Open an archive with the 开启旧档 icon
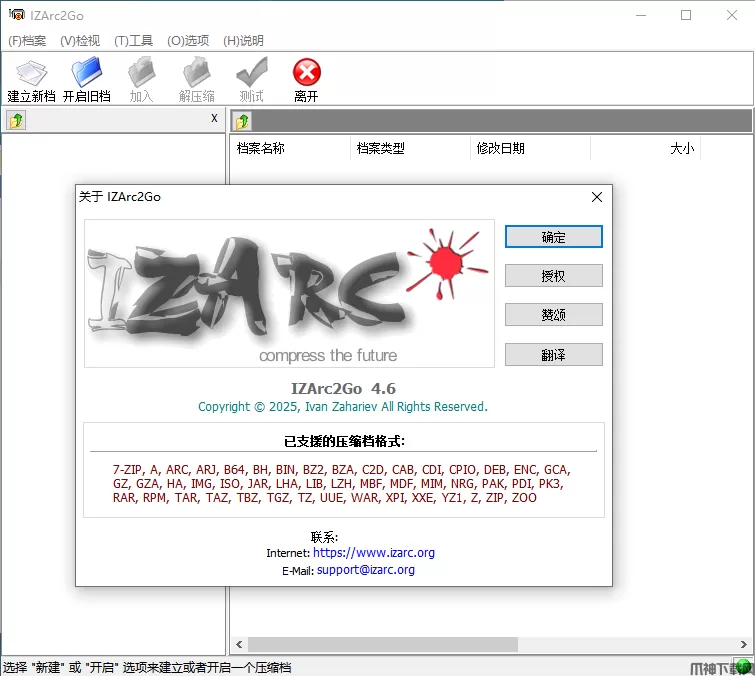This screenshot has width=755, height=676. point(87,79)
